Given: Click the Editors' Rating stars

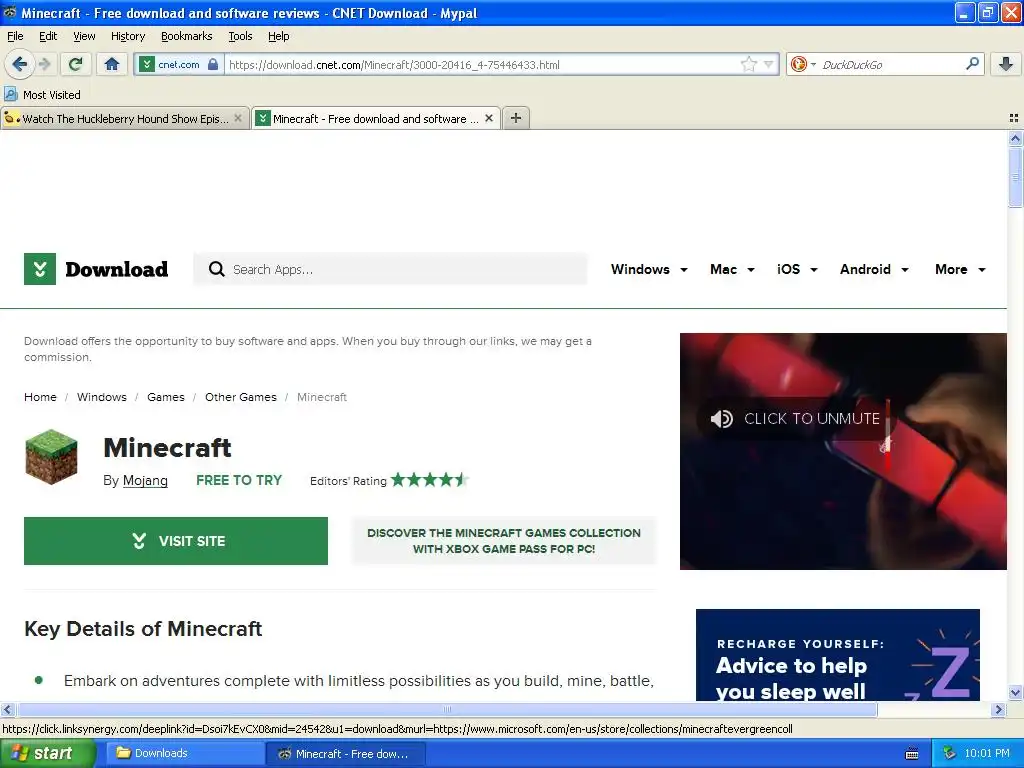Looking at the screenshot, I should pyautogui.click(x=430, y=480).
